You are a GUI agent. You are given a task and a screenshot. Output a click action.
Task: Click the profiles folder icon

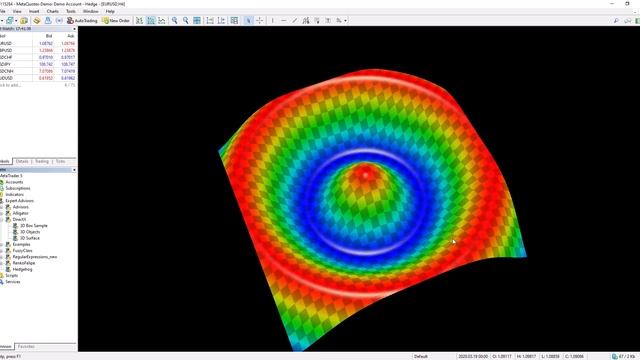click(x=24, y=20)
